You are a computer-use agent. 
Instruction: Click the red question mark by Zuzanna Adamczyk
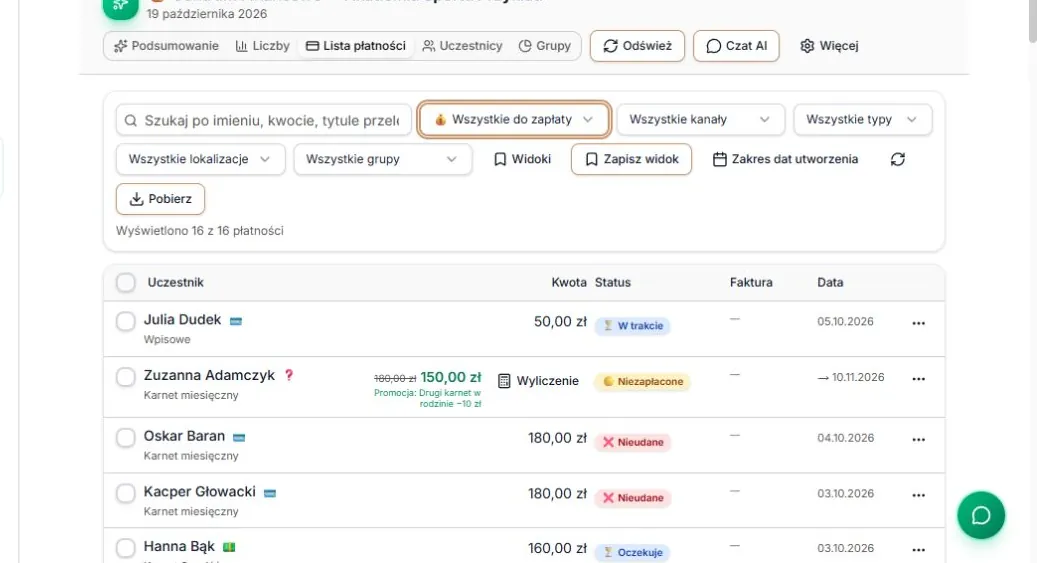(x=288, y=375)
